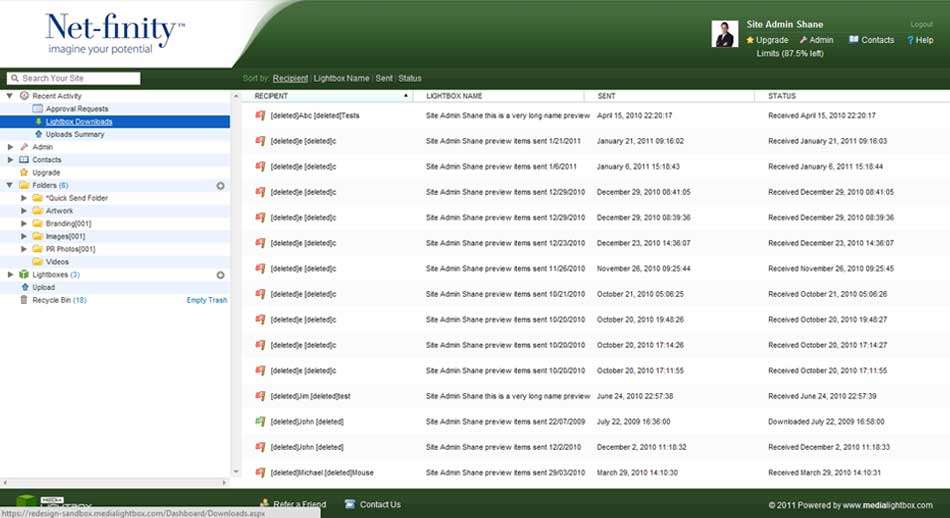The width and height of the screenshot is (950, 518).
Task: Collapse the Recent Activity tree node
Action: click(x=10, y=96)
